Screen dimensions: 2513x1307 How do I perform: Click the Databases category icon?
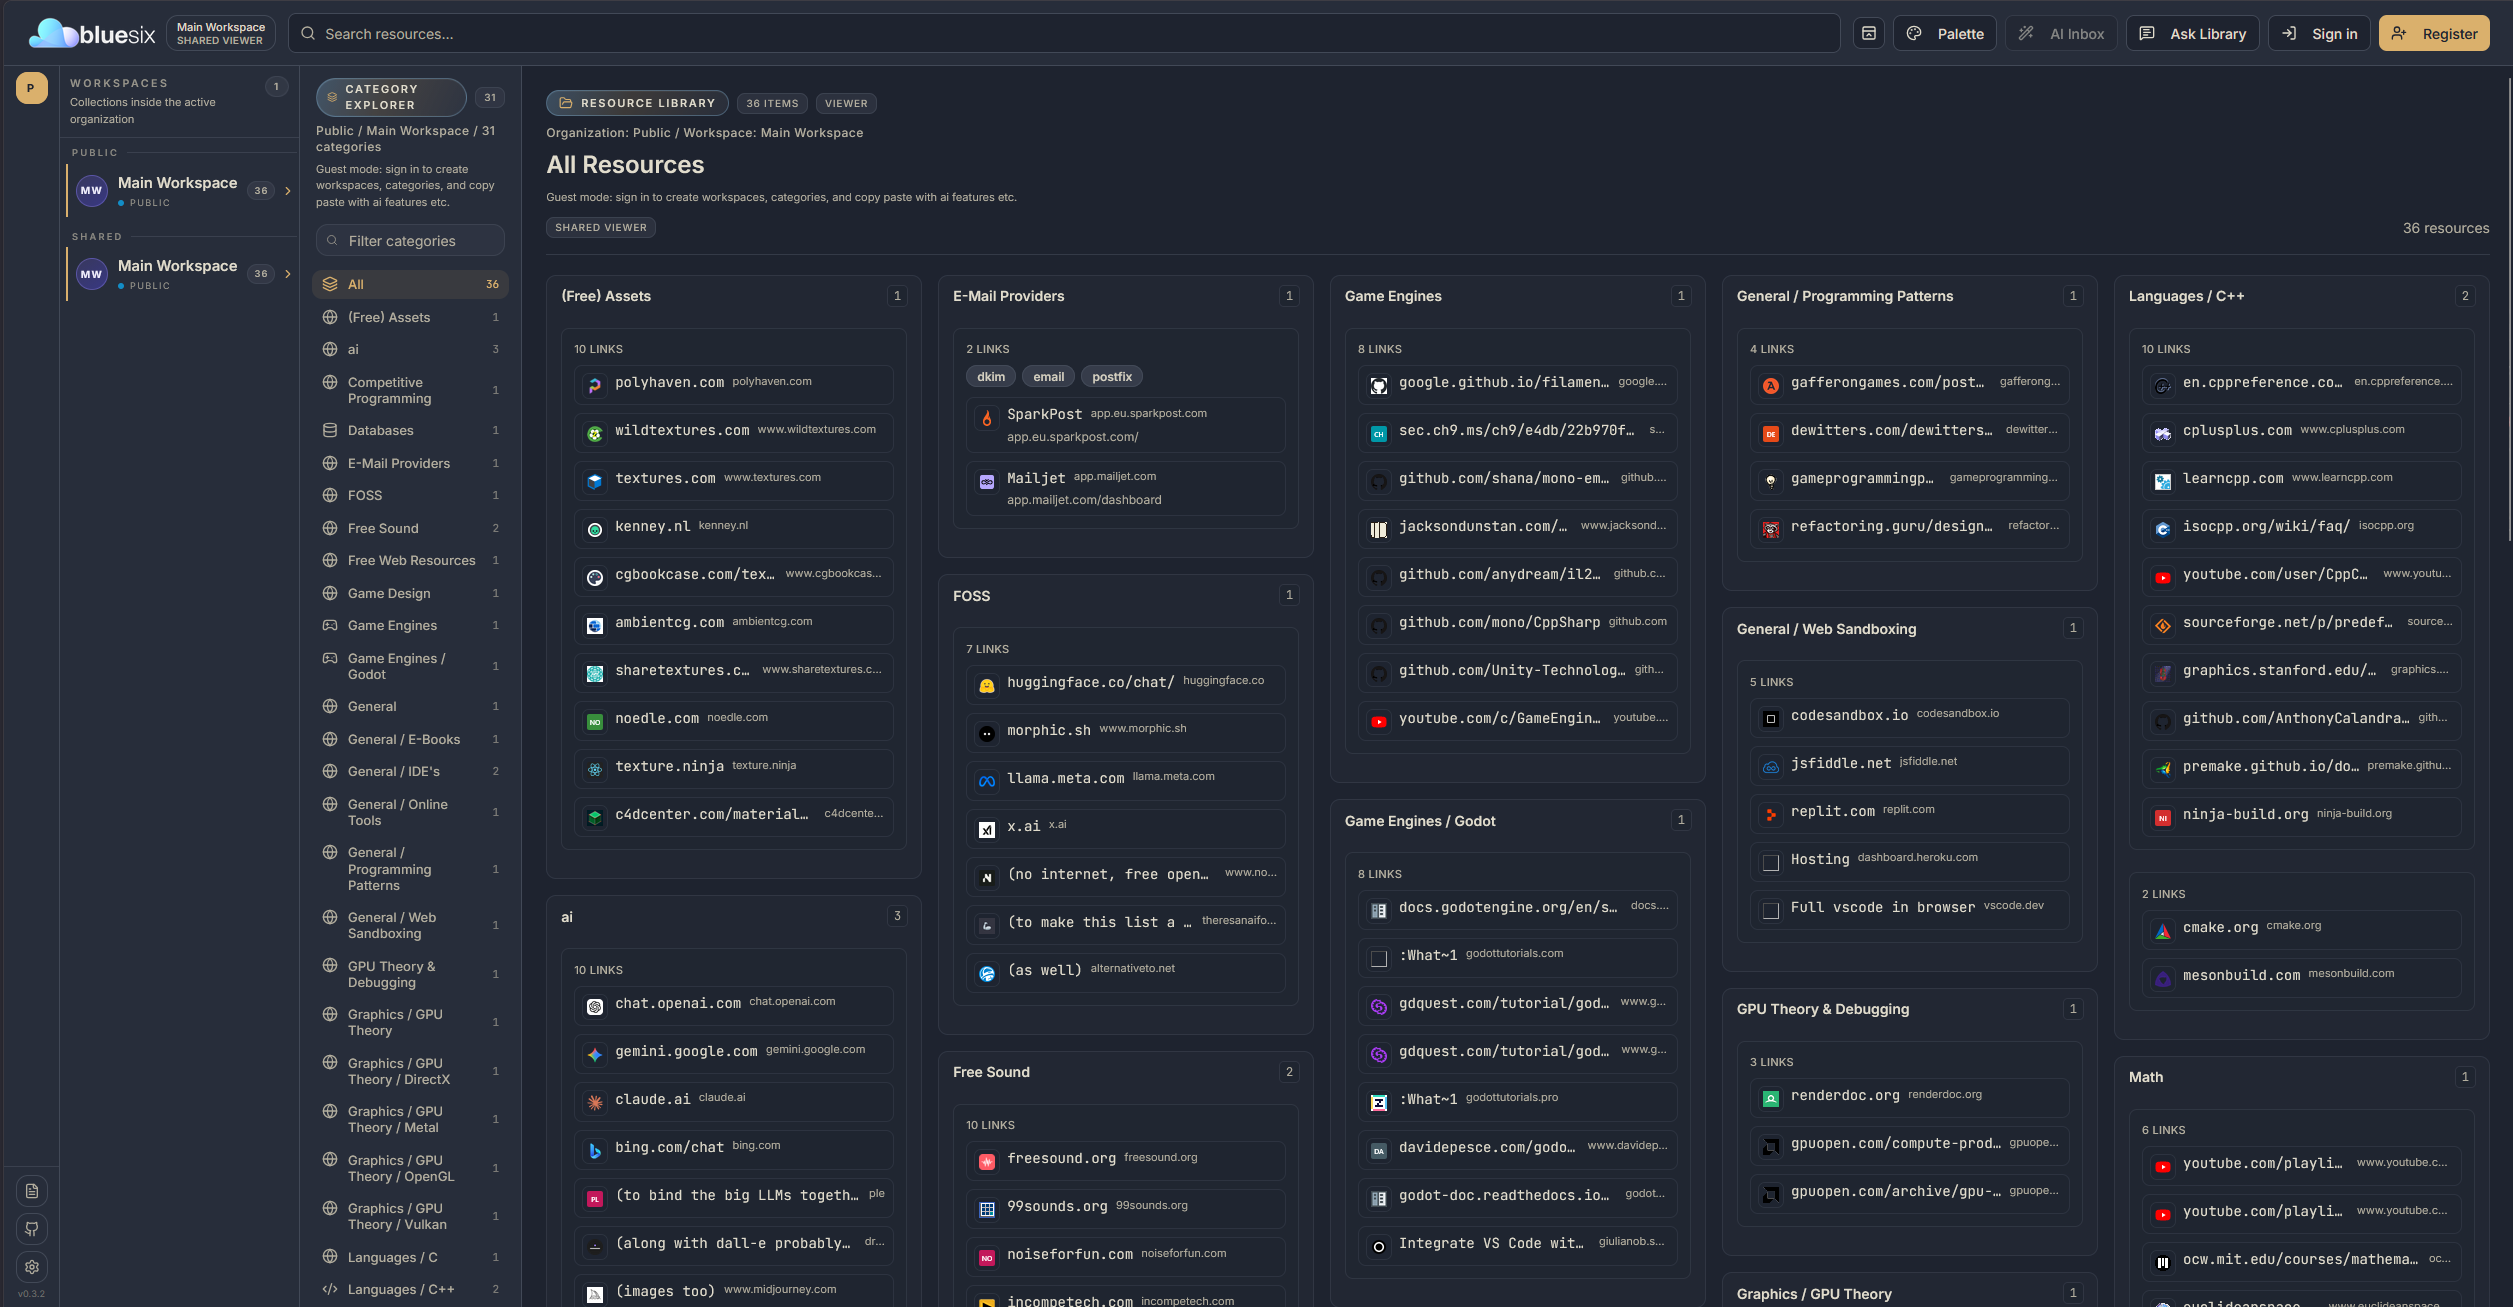click(x=330, y=430)
